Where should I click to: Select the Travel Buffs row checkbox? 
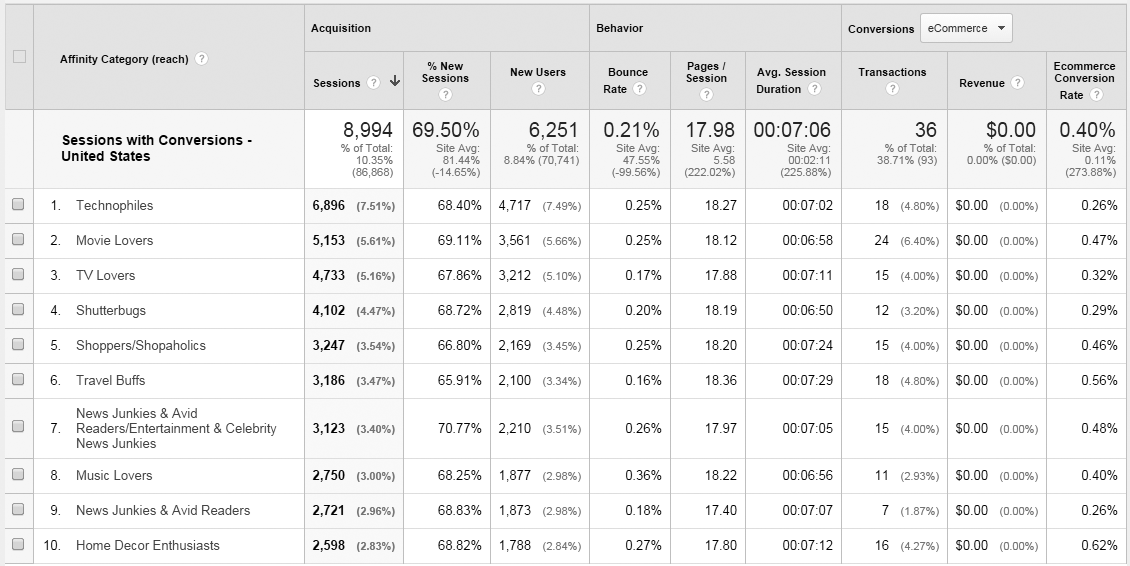18,380
